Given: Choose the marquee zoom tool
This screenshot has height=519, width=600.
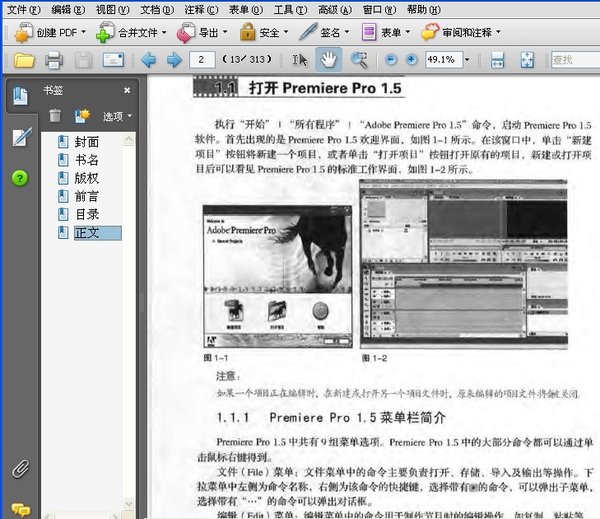Looking at the screenshot, I should (359, 60).
